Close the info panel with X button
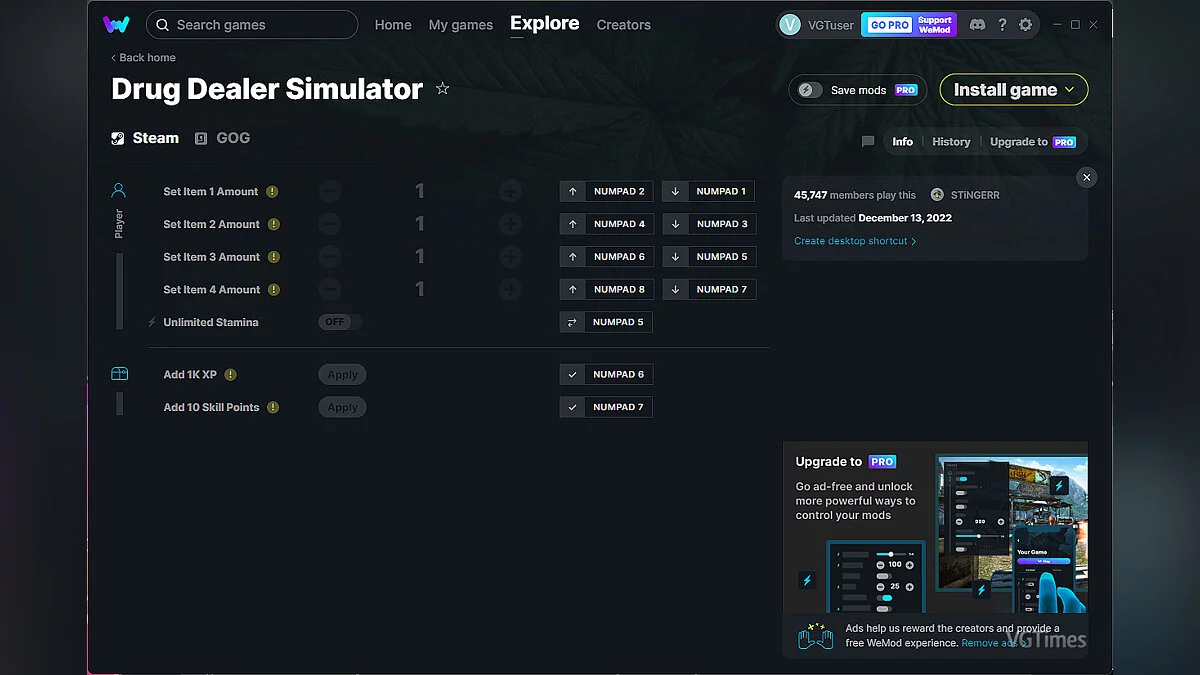 tap(1087, 177)
